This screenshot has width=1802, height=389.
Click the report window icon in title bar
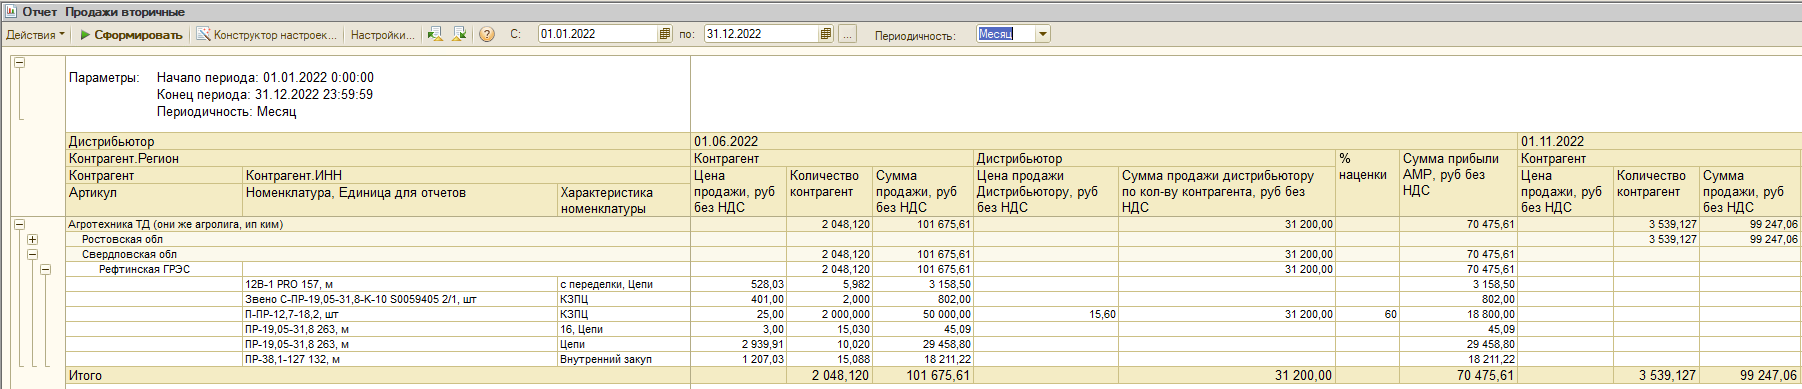coord(11,11)
